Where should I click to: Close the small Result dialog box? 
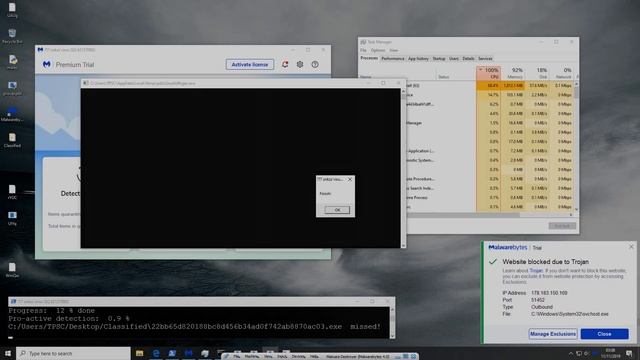[350, 179]
